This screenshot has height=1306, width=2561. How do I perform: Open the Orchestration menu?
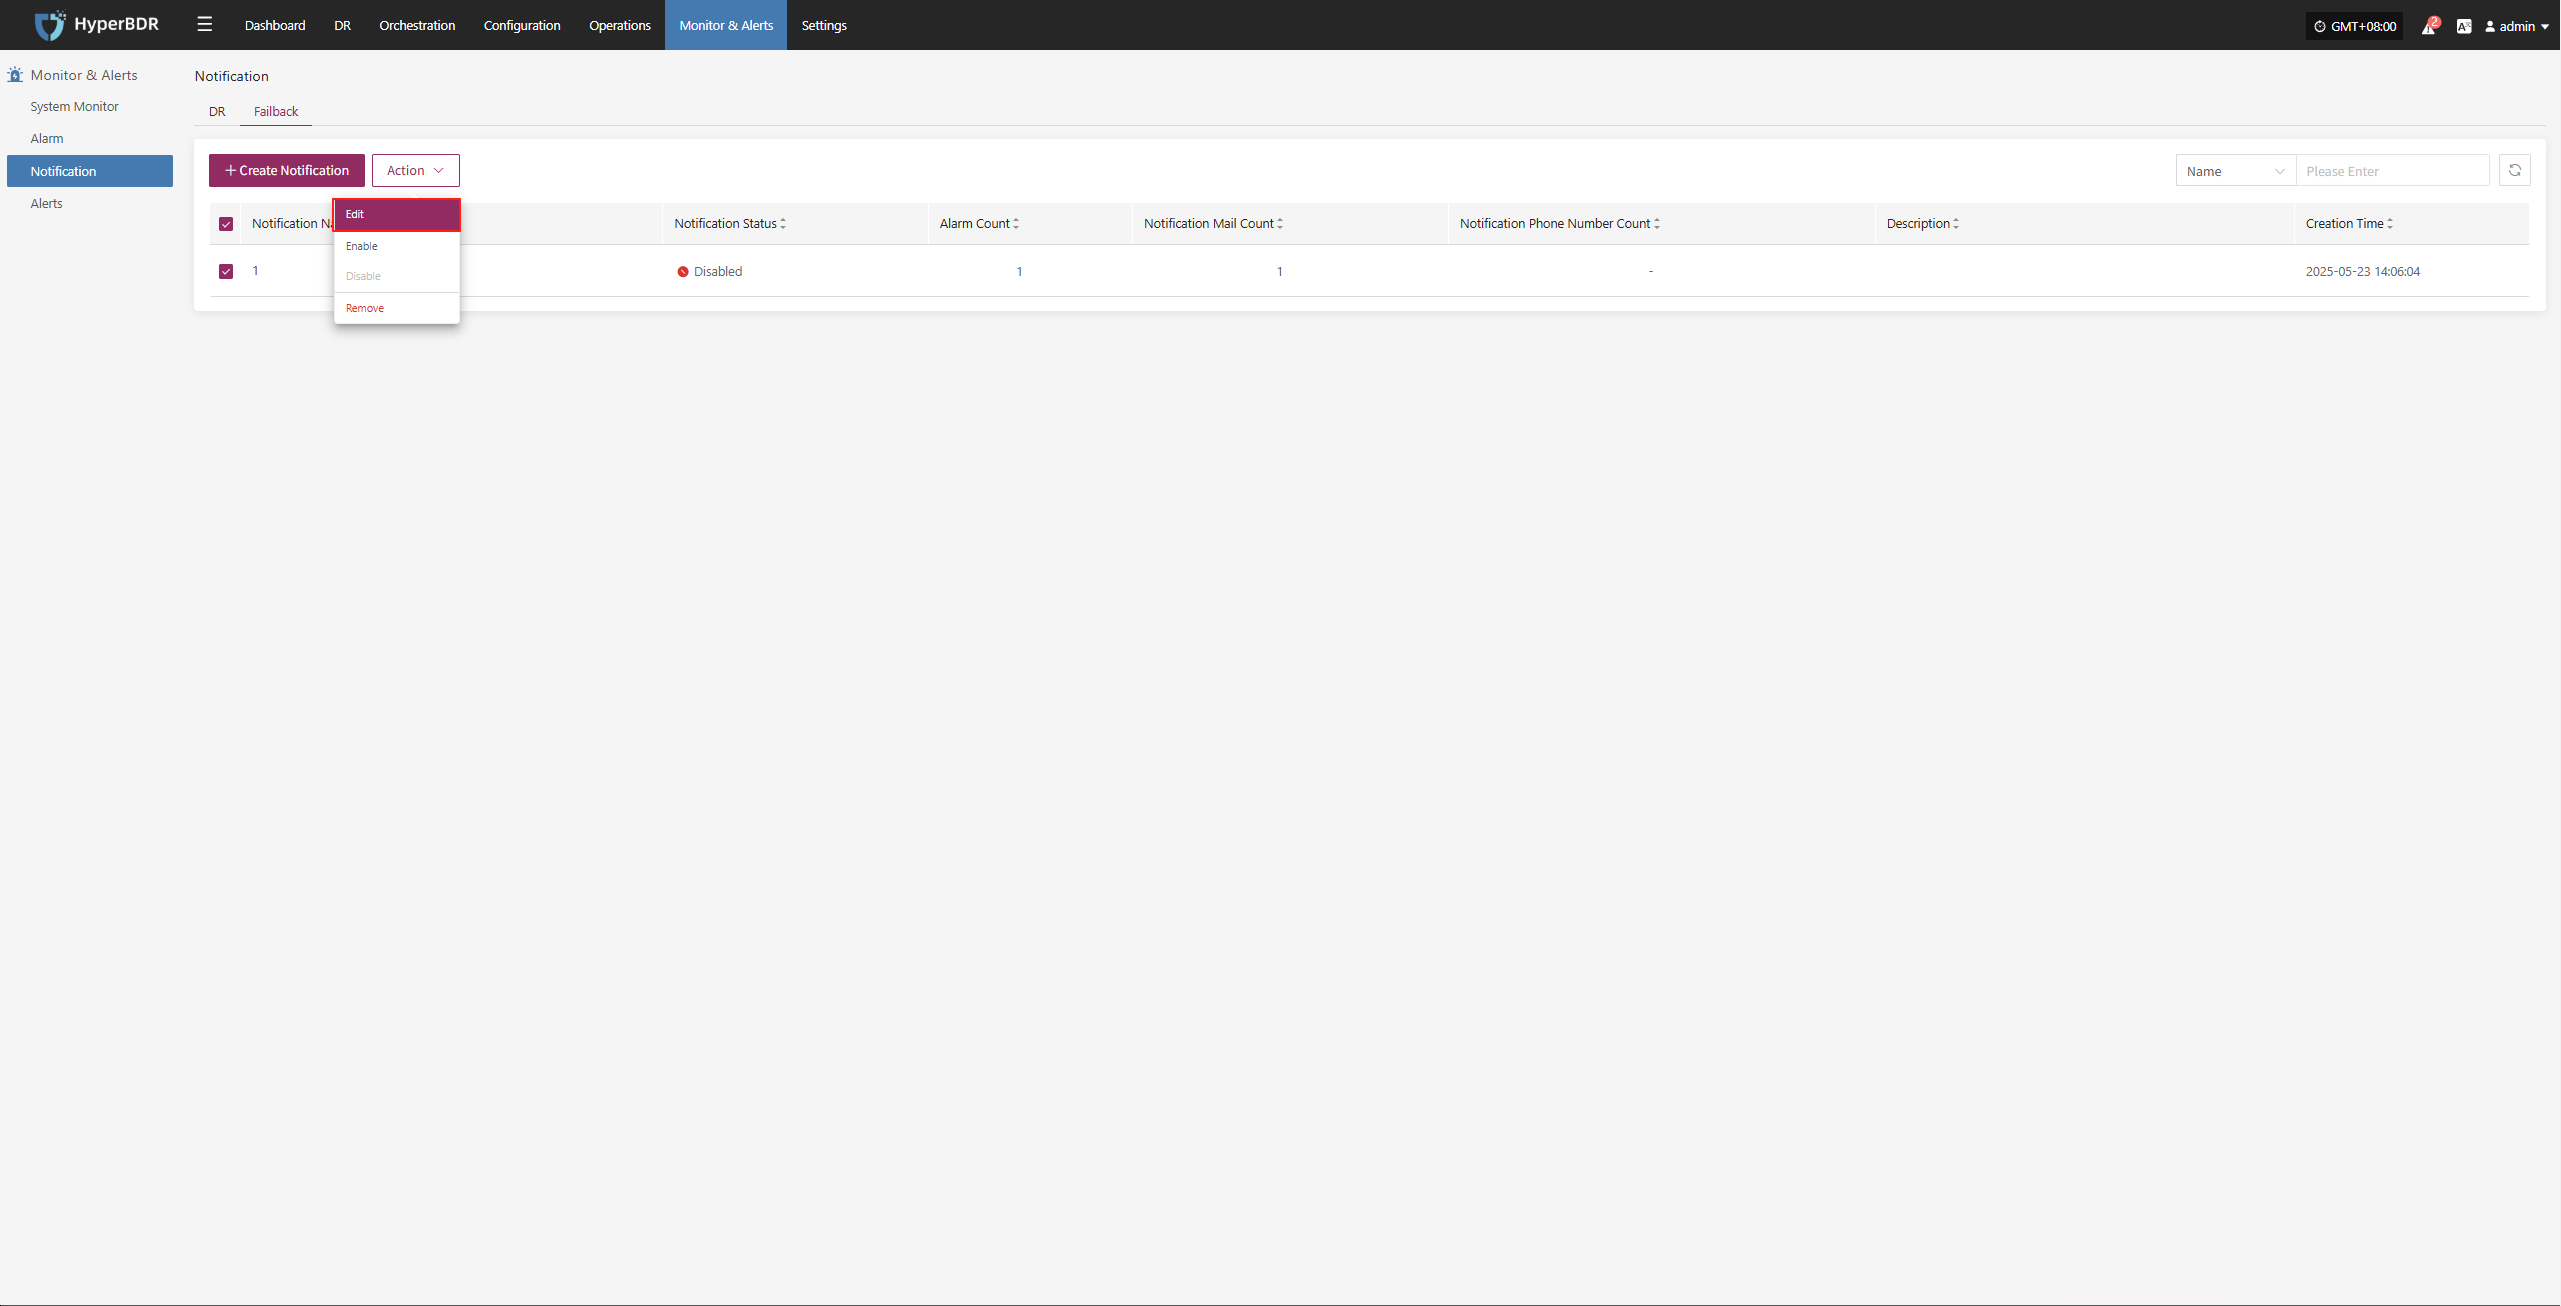417,25
